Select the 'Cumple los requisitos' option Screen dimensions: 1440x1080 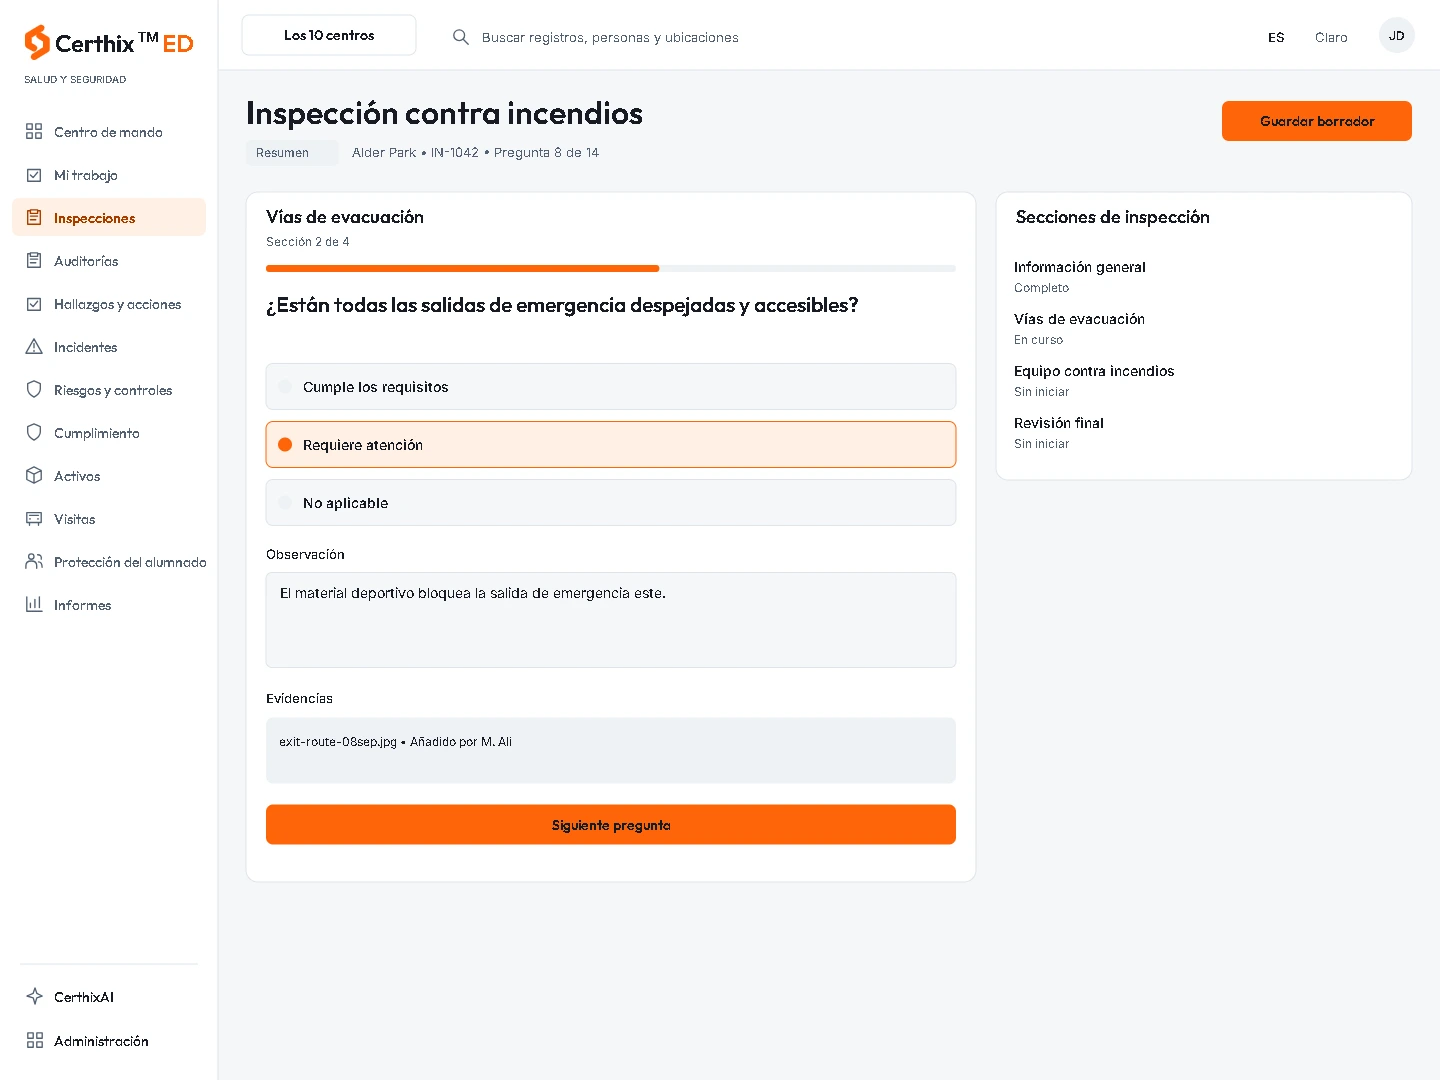point(611,386)
